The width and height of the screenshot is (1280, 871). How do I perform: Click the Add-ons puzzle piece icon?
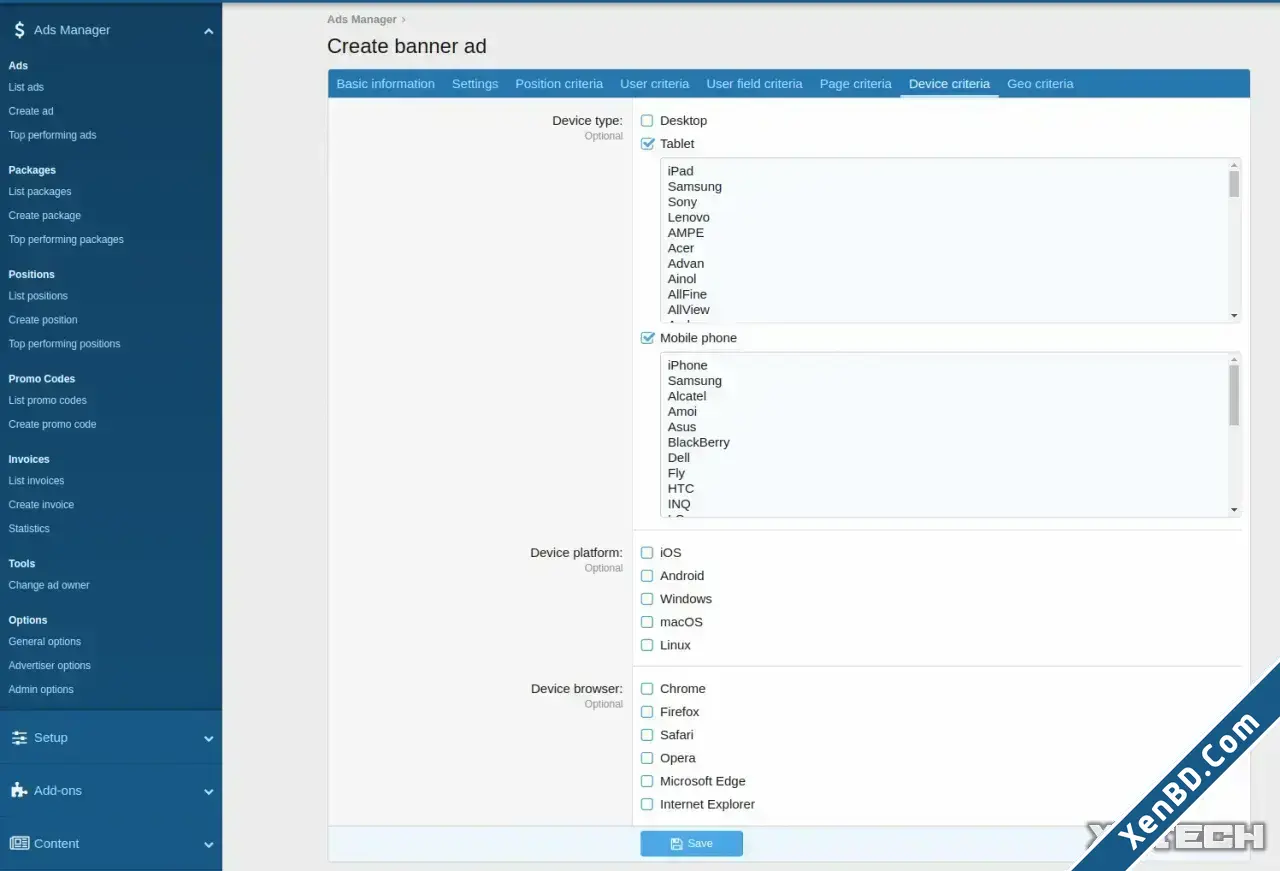pyautogui.click(x=18, y=790)
